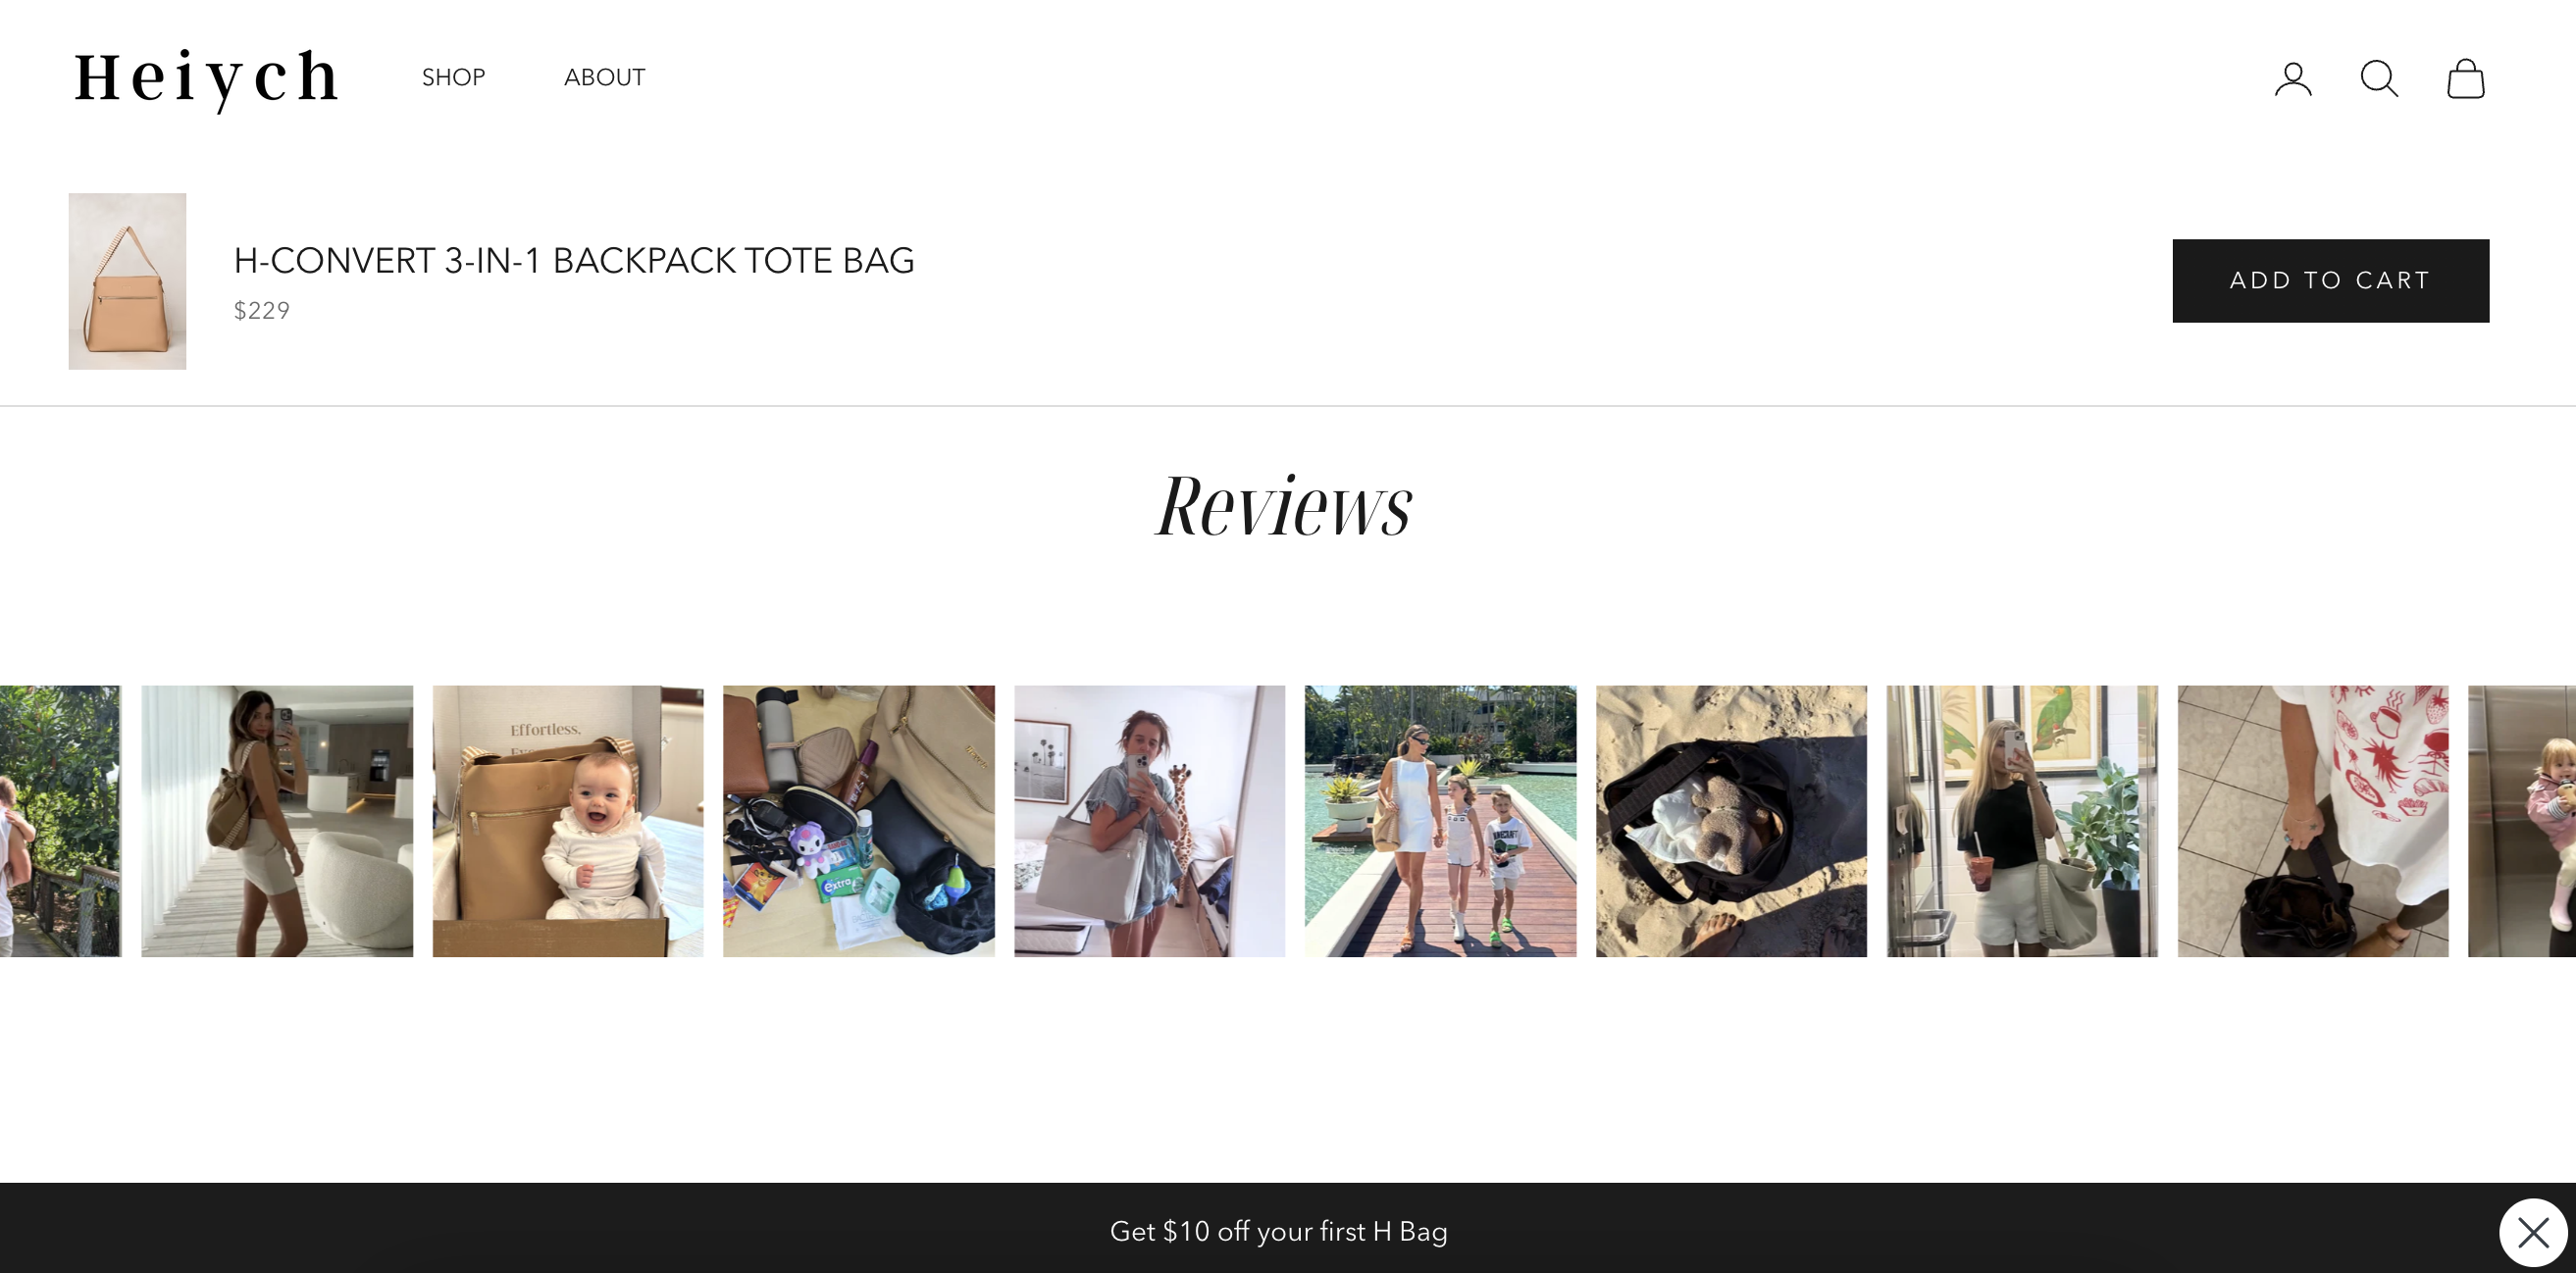Open the partially visible leftmost garden photo

click(x=60, y=820)
